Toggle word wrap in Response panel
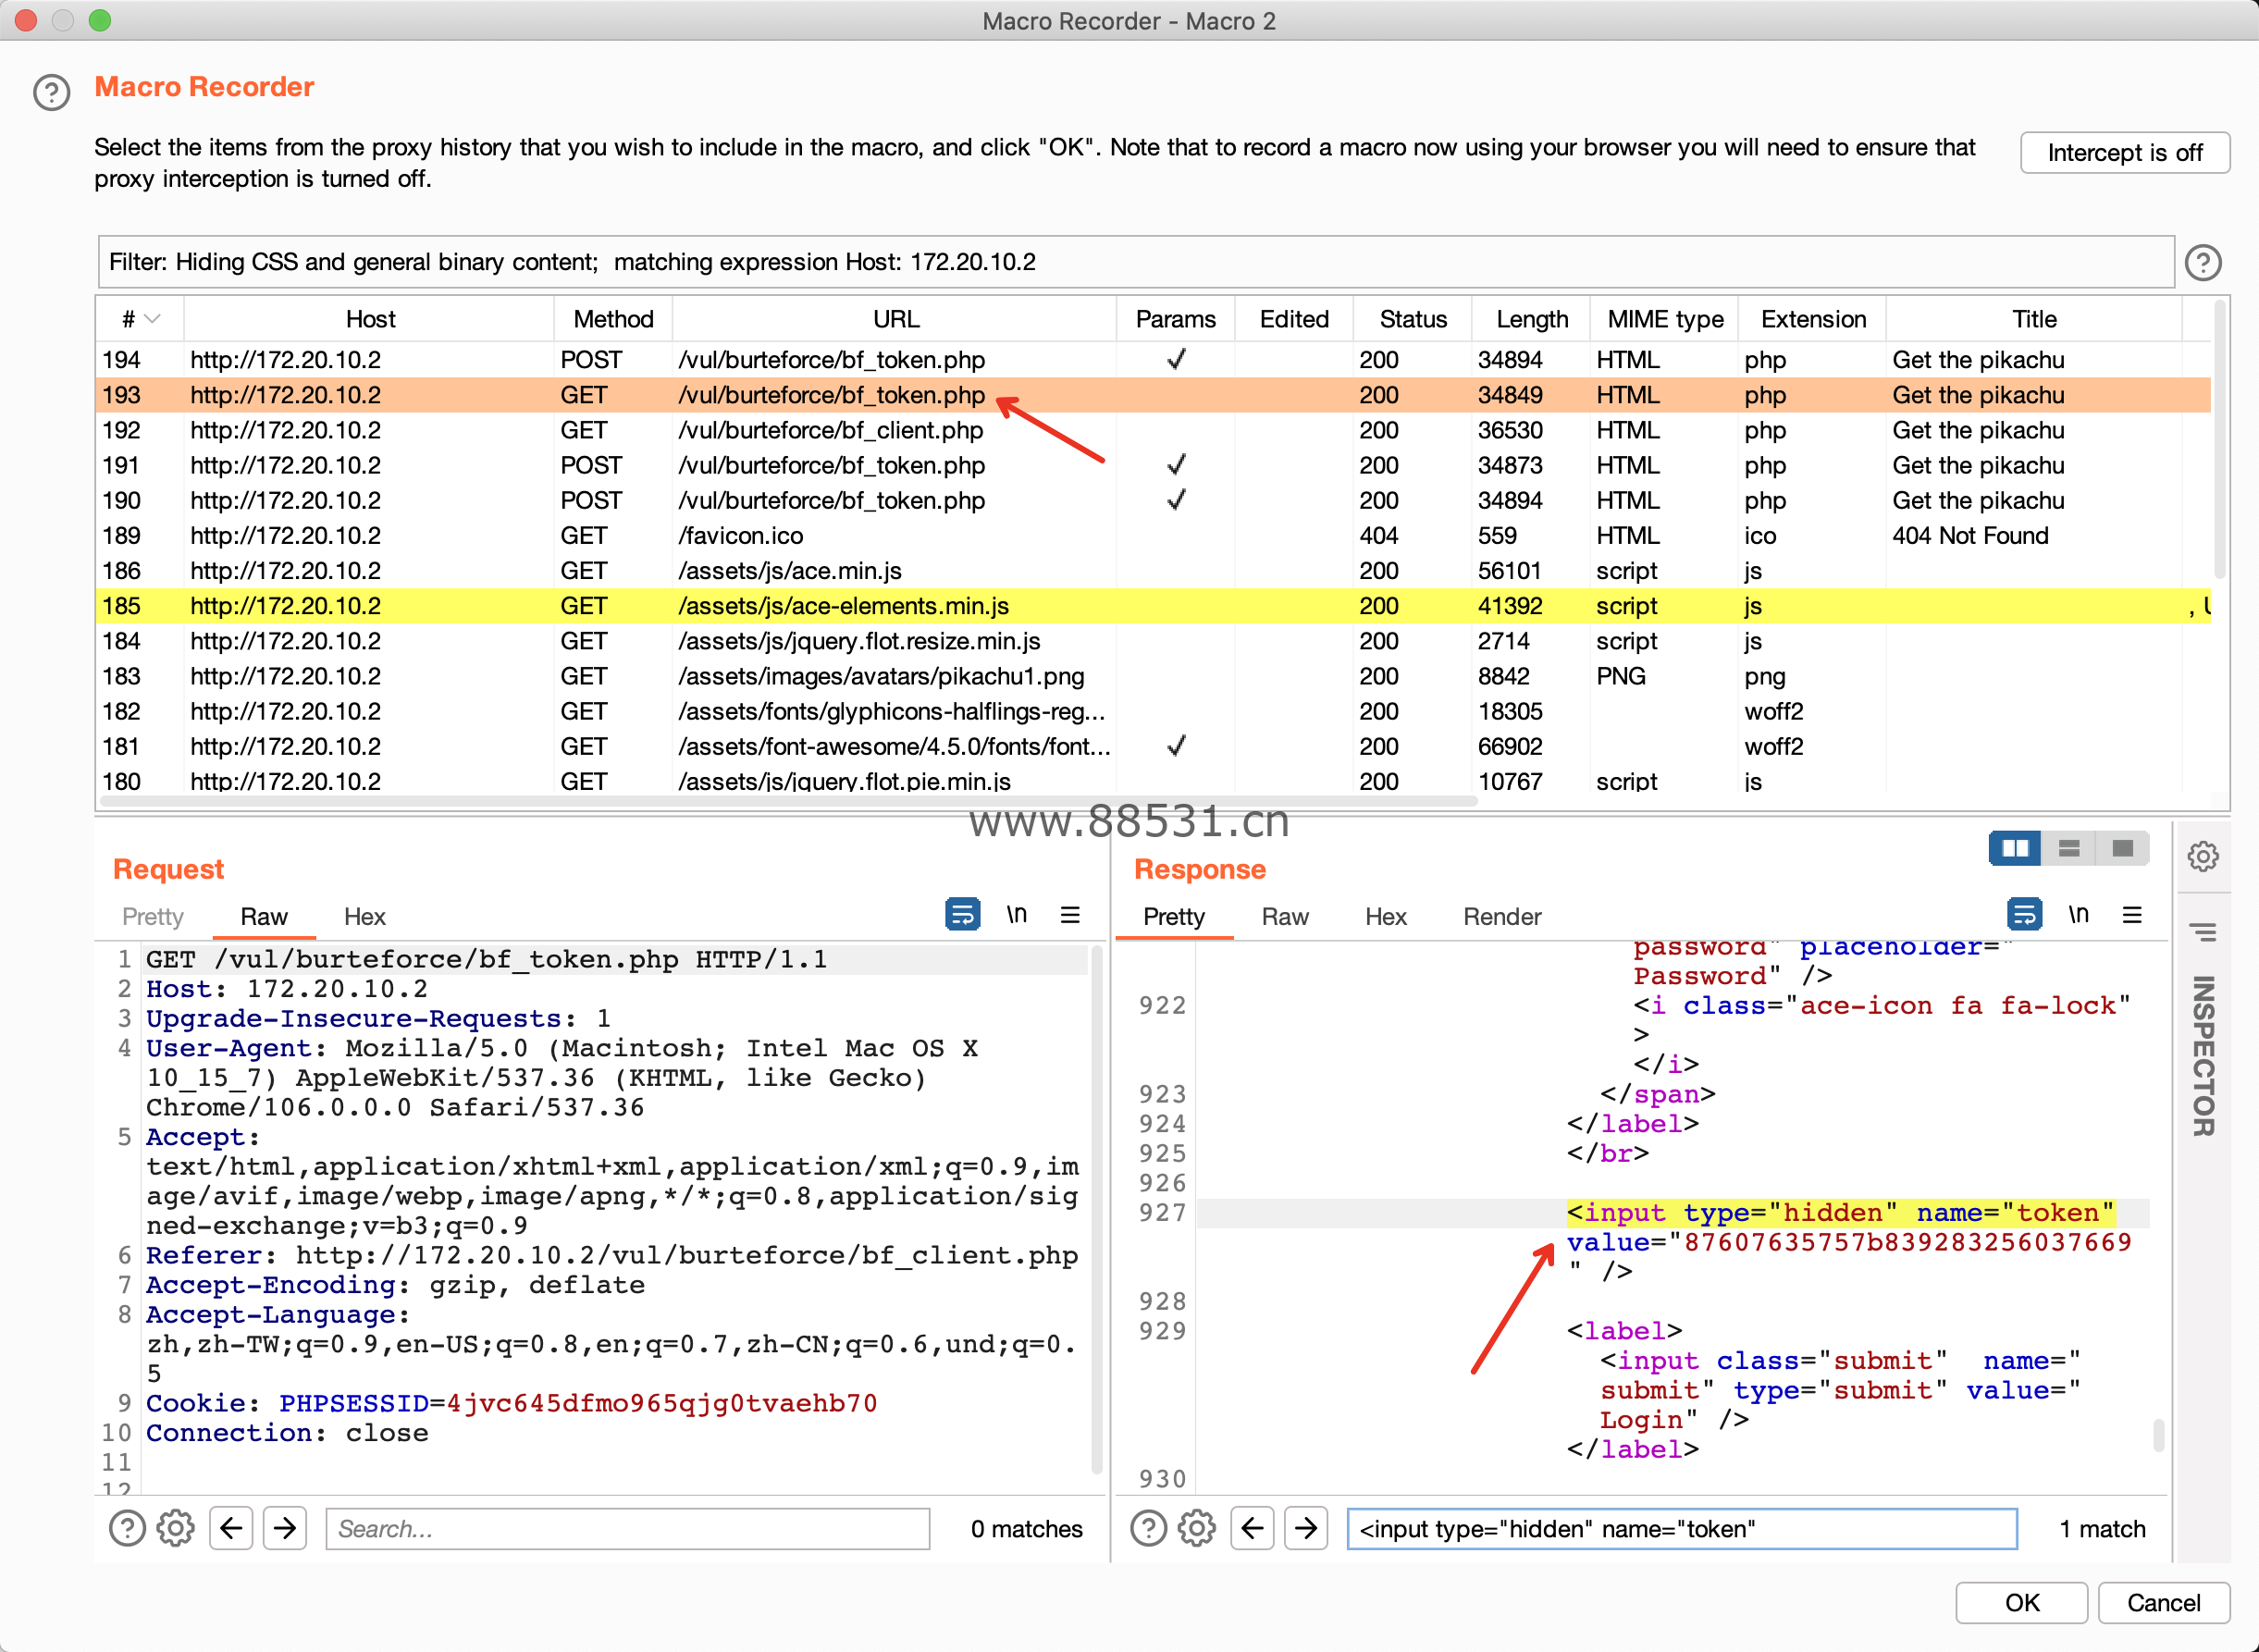The height and width of the screenshot is (1652, 2259). [2024, 914]
